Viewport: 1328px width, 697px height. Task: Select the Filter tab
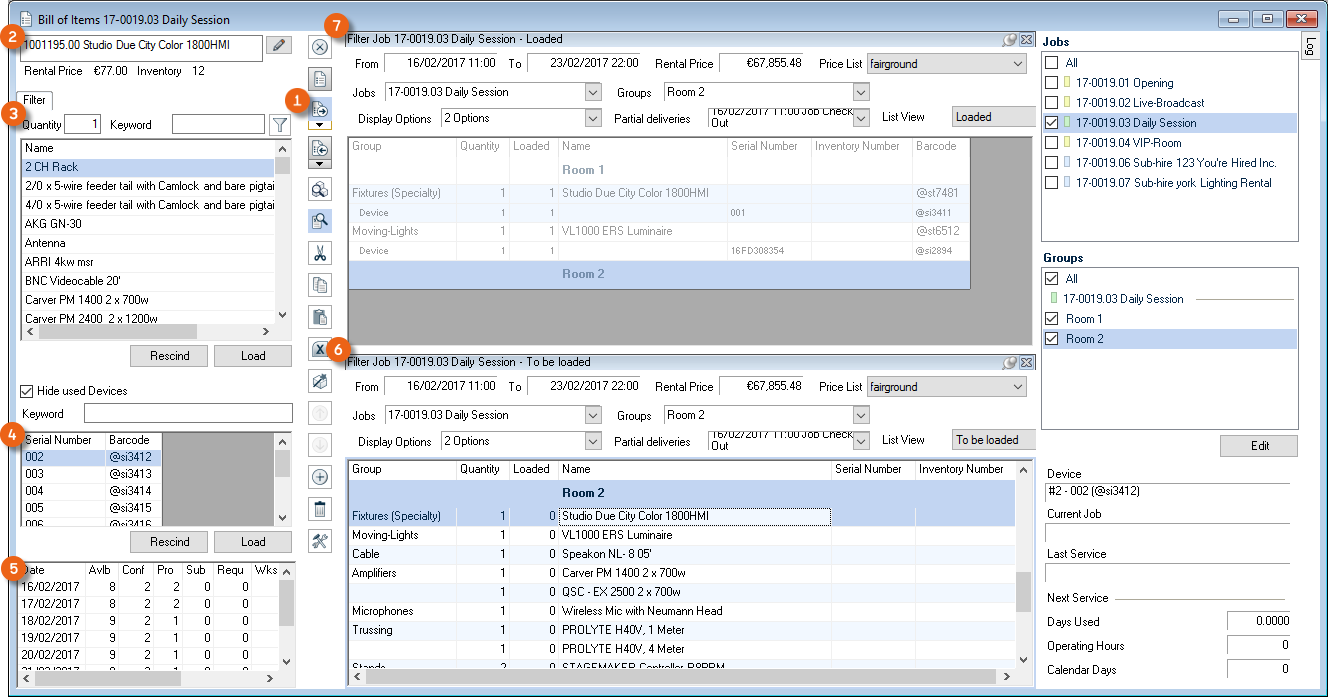click(x=35, y=100)
